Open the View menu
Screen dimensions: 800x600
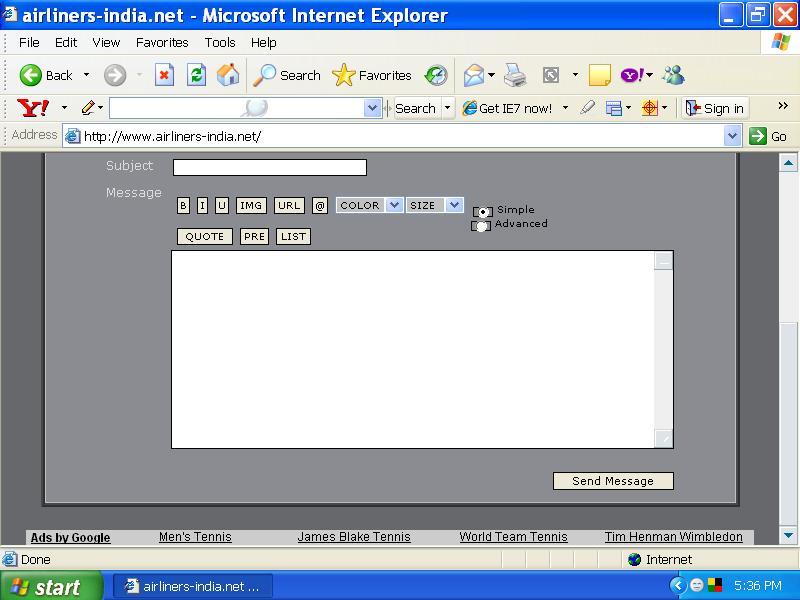coord(106,42)
